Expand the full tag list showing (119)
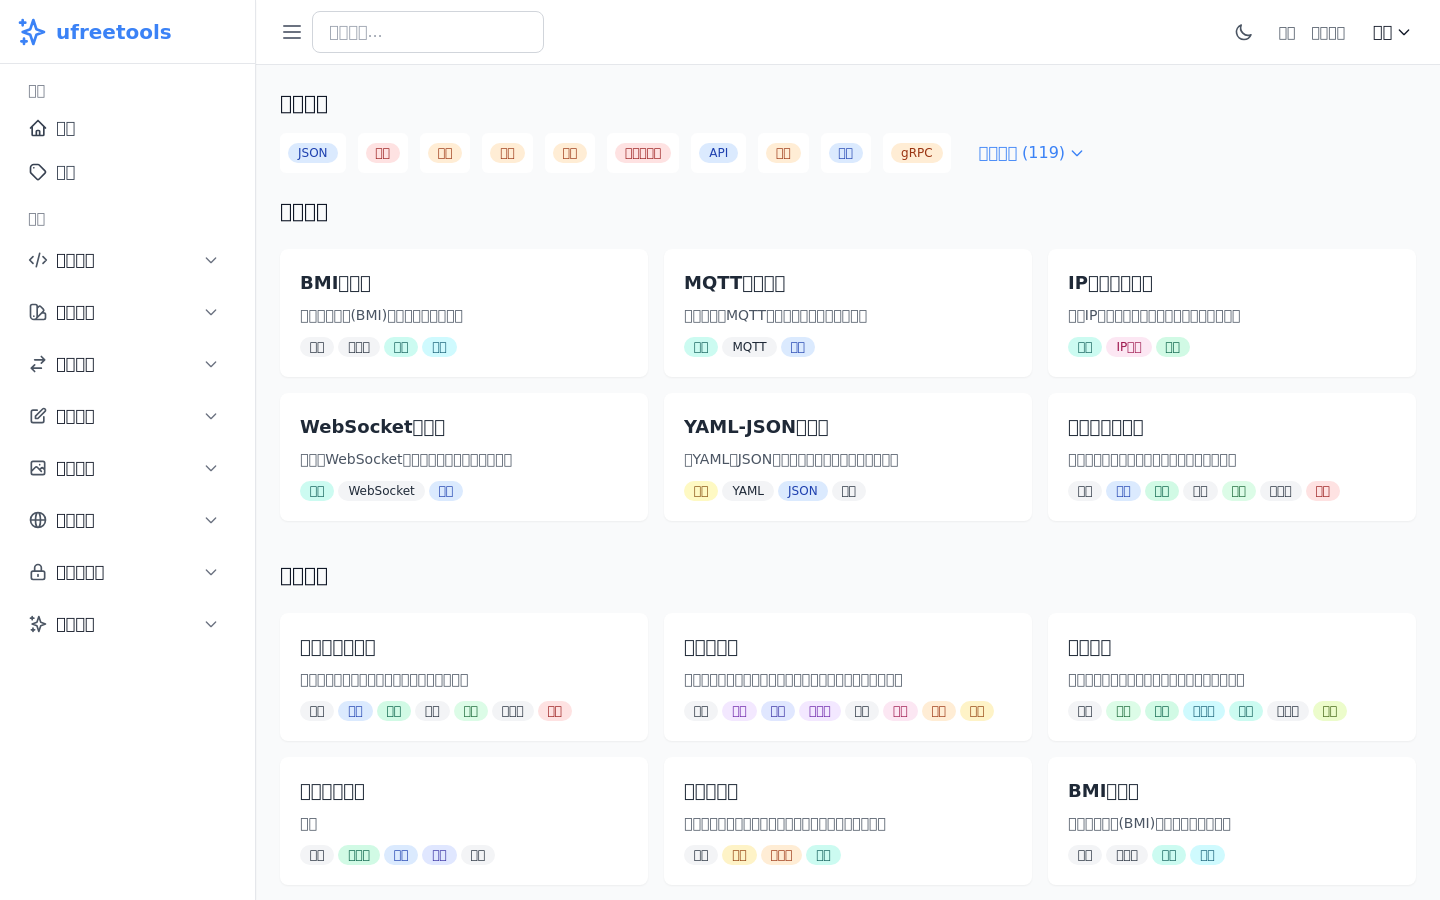Screen dimensions: 1440x900 pos(1031,153)
